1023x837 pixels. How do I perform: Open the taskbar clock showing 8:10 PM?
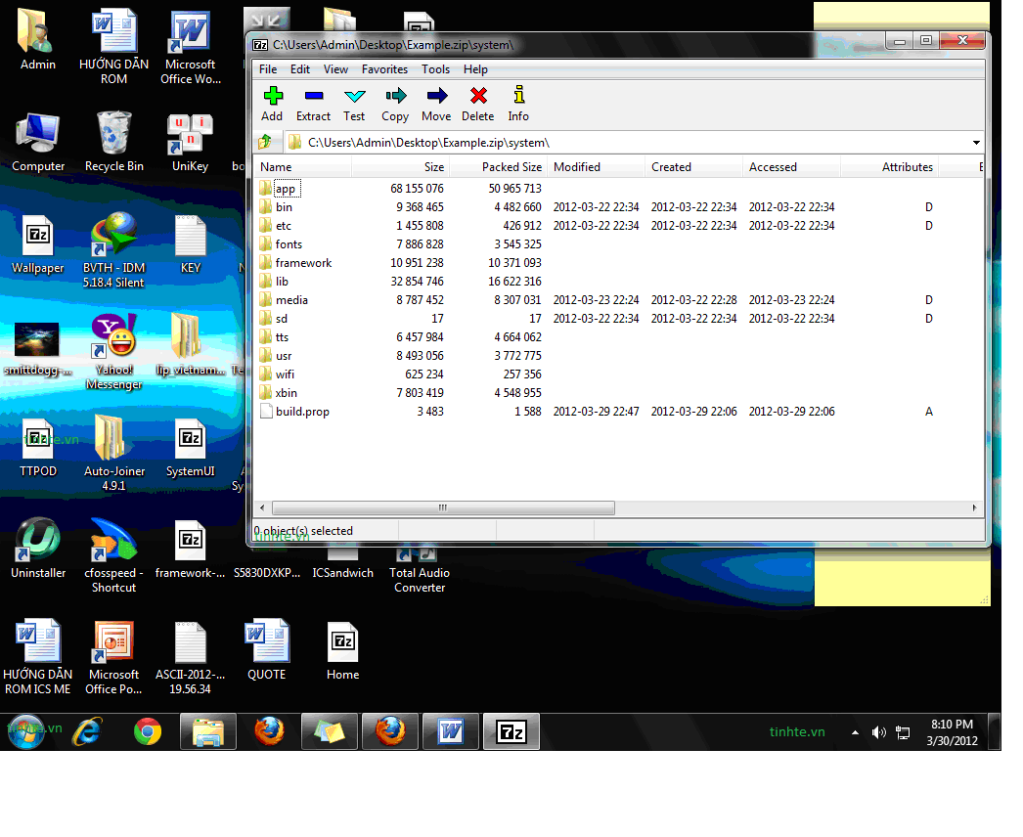click(952, 733)
